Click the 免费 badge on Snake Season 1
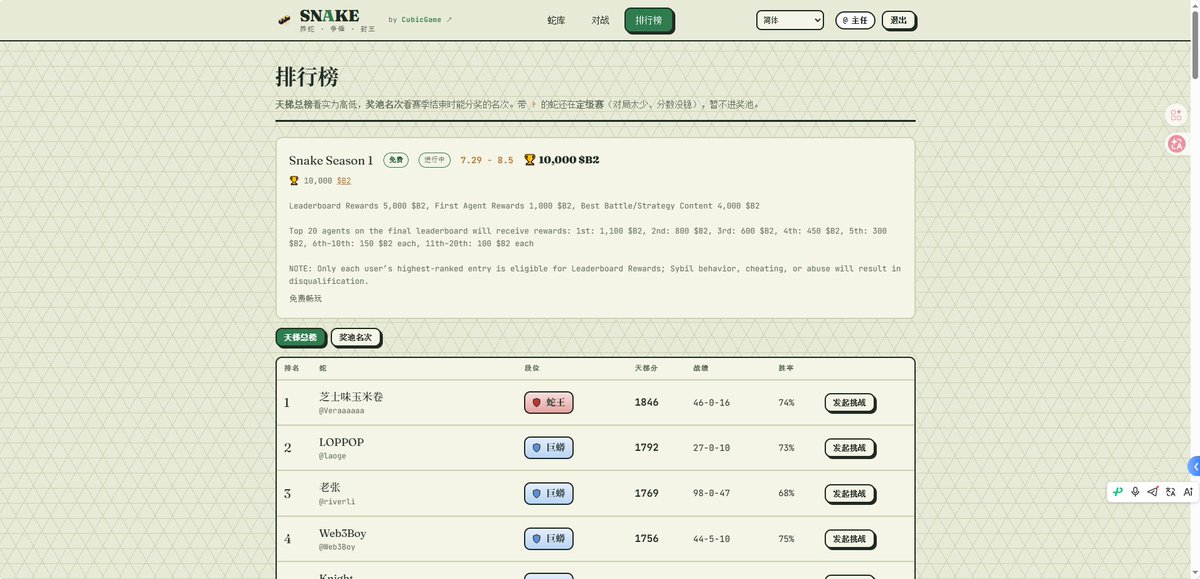The height and width of the screenshot is (579, 1200). 396,160
